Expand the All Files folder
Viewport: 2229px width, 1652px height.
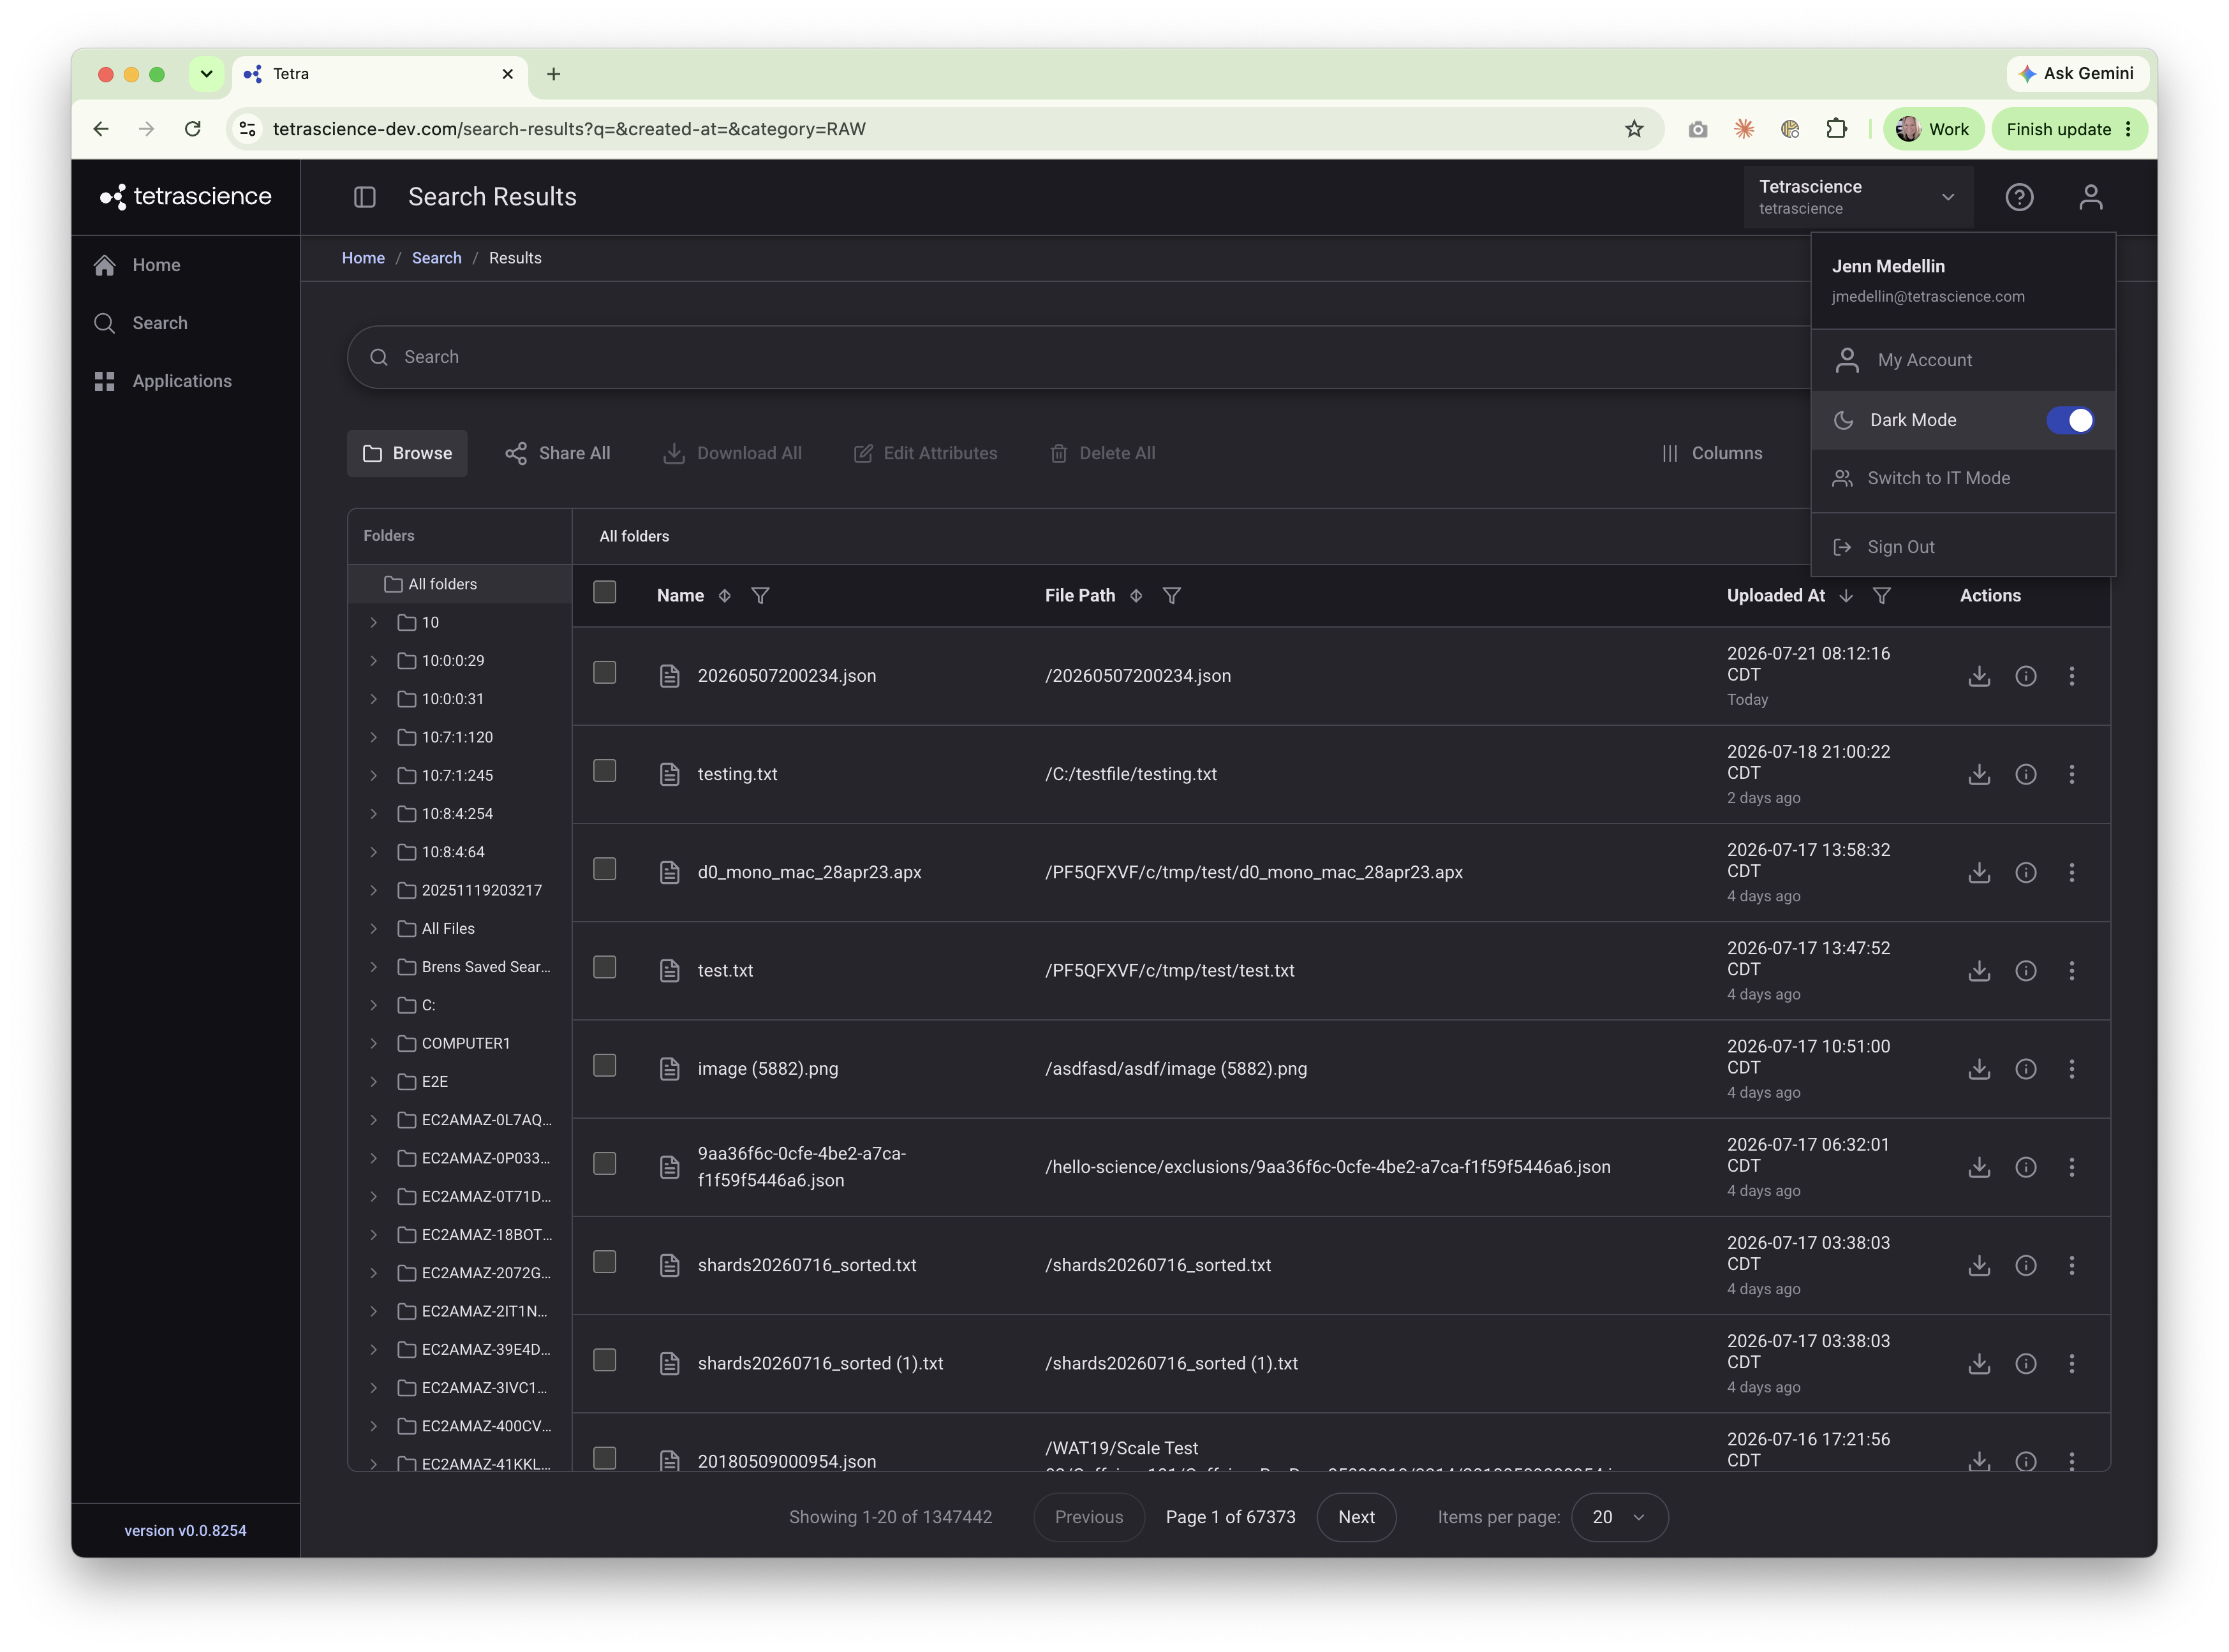[x=373, y=928]
